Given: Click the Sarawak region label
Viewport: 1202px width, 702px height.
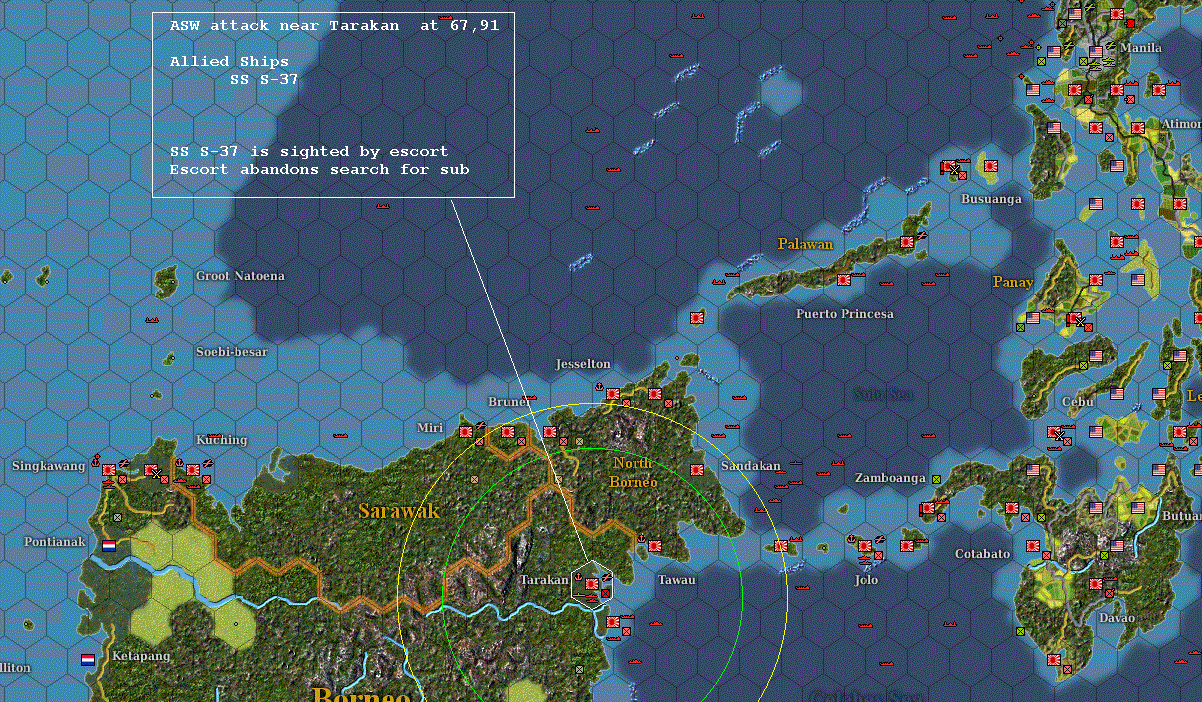Looking at the screenshot, I should [x=399, y=511].
